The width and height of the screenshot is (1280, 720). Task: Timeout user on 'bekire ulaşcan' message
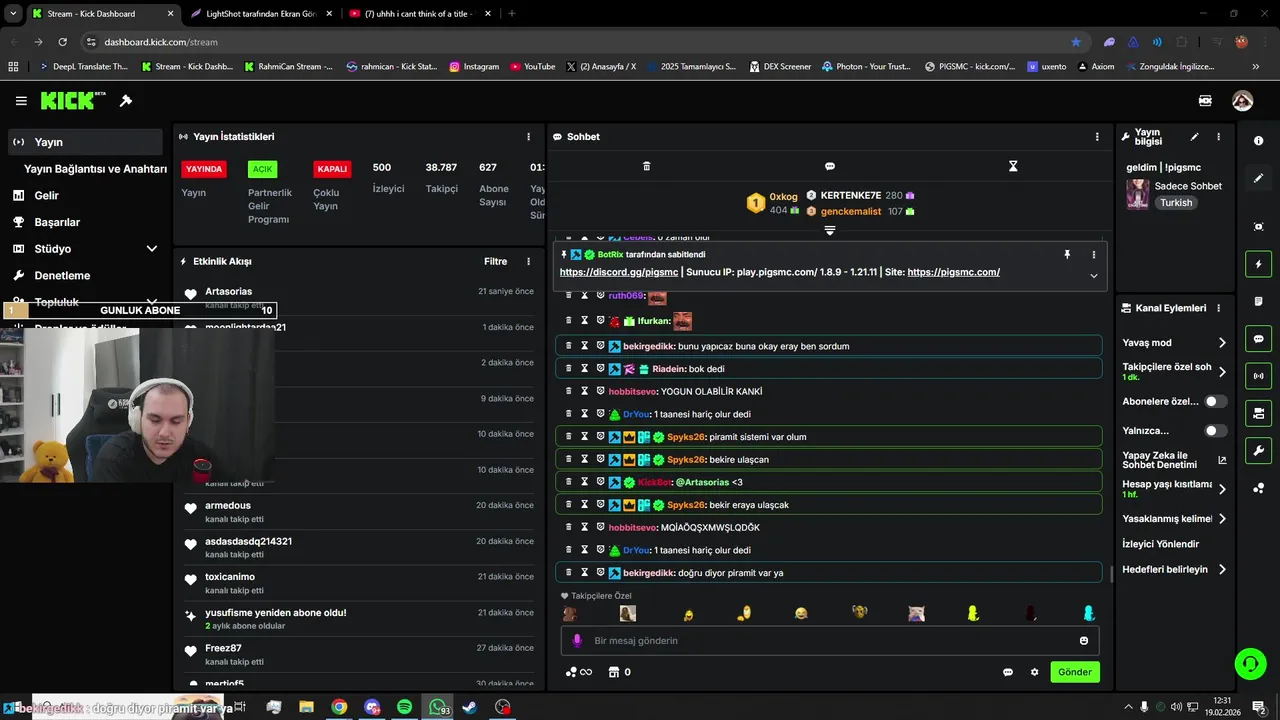[x=585, y=459]
